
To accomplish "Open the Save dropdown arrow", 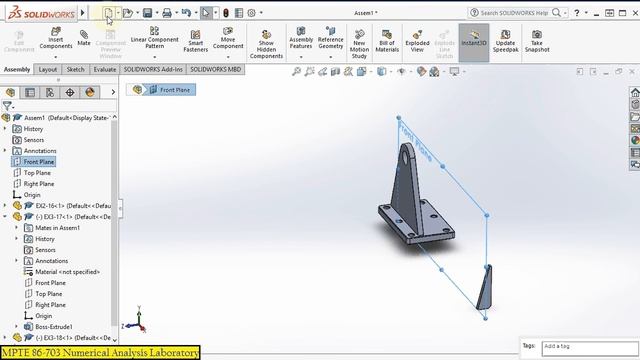I will coord(157,13).
